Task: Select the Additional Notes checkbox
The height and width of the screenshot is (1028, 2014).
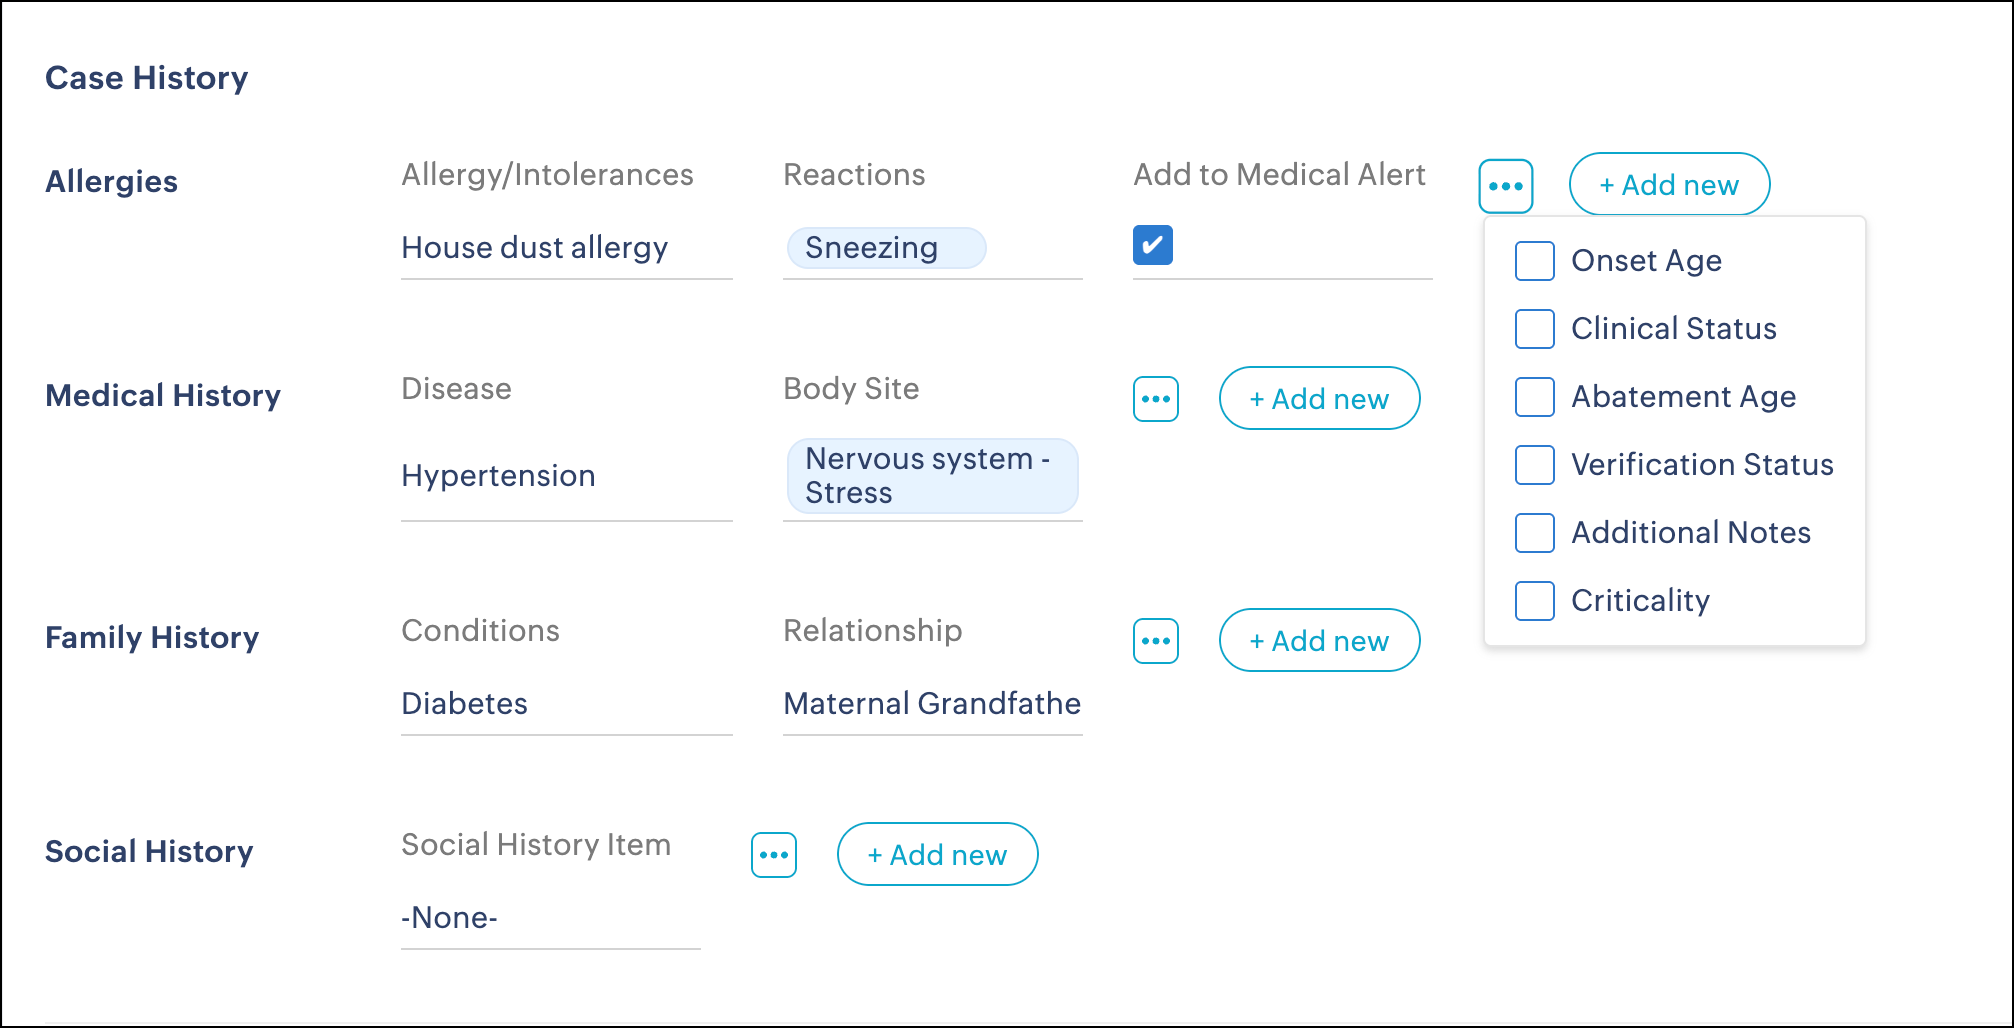Action: click(x=1534, y=533)
